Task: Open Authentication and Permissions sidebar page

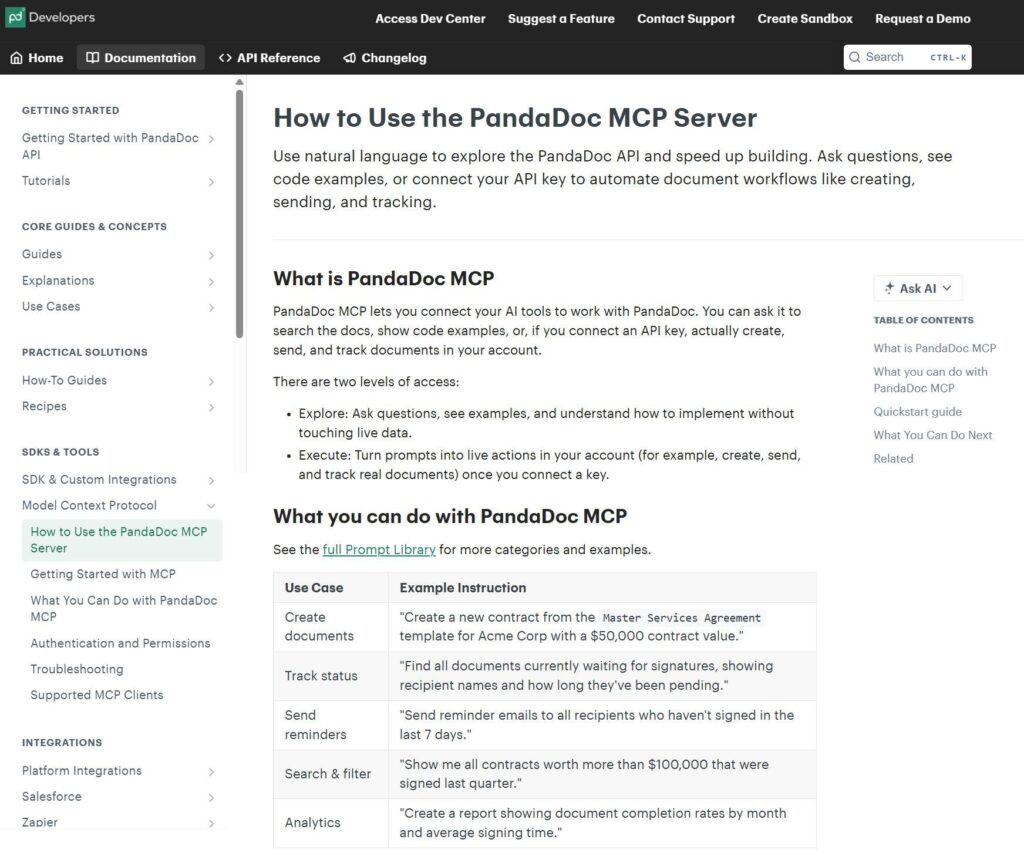Action: click(120, 643)
